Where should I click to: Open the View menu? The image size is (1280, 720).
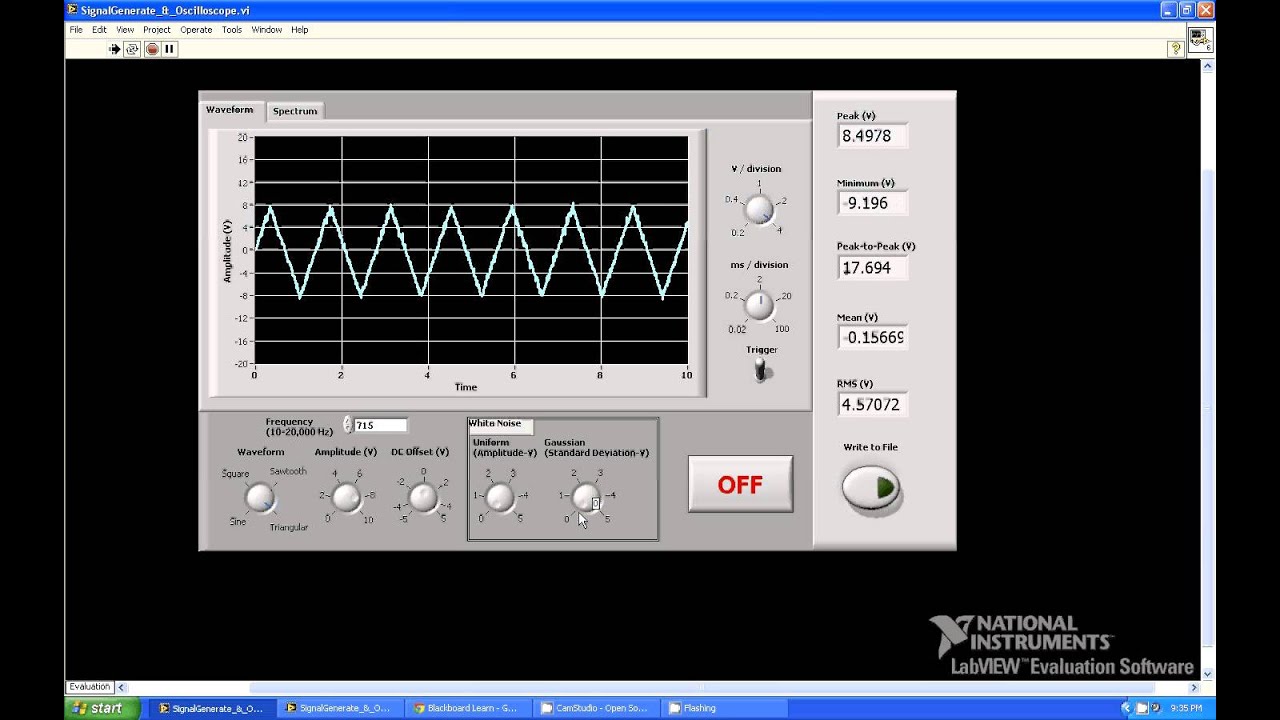(125, 30)
